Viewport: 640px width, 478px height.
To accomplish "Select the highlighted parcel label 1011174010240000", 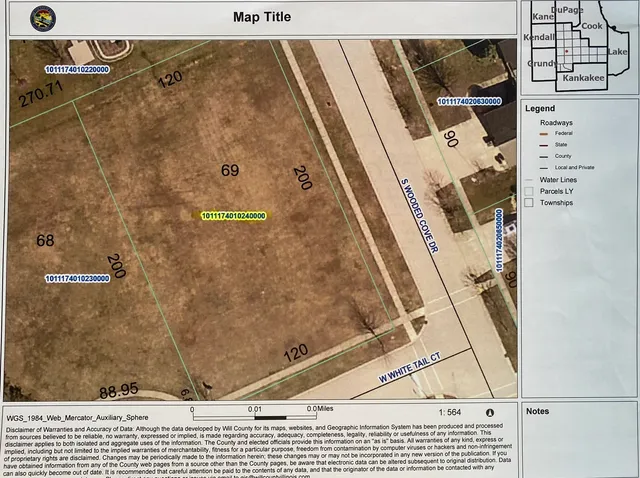I will 233,215.
